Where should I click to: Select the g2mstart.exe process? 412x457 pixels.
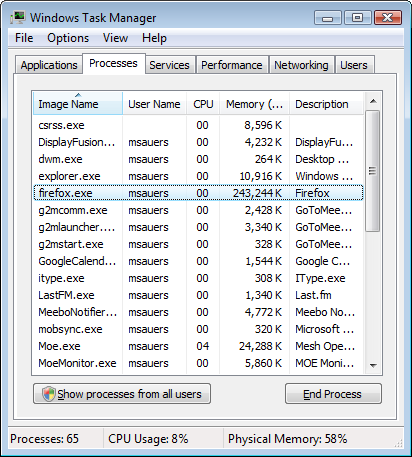pos(198,244)
